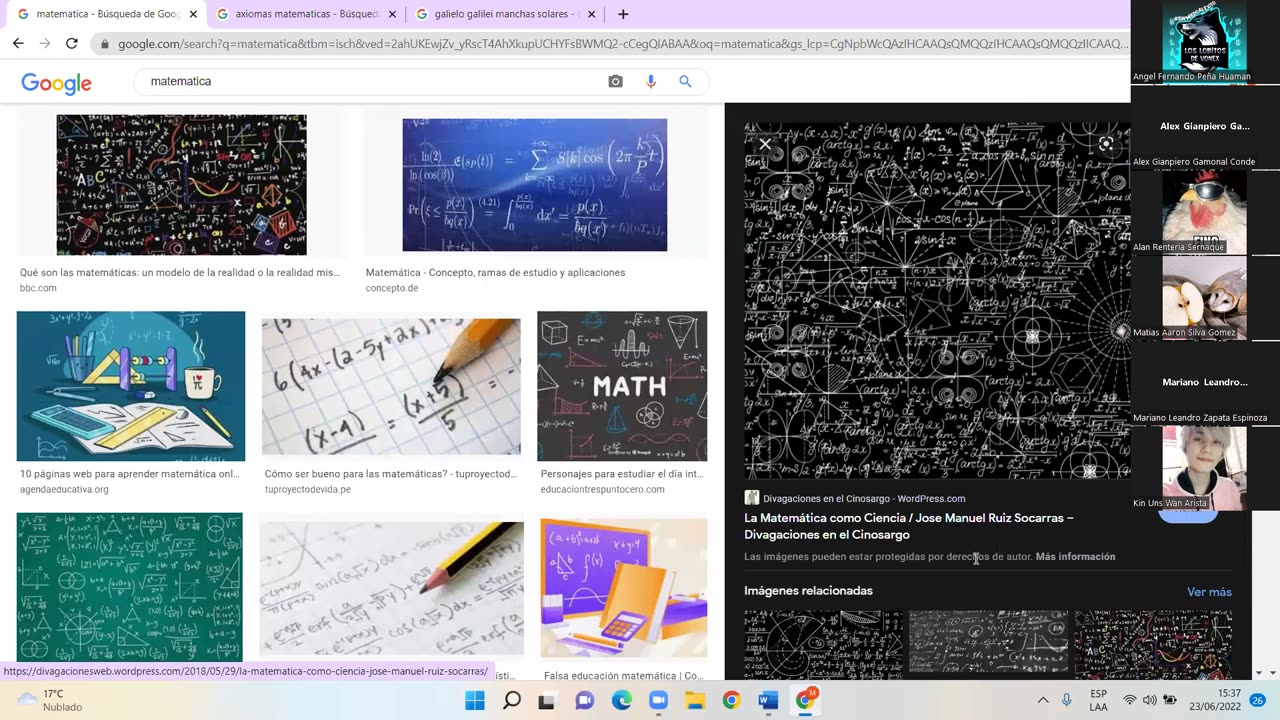1280x720 pixels.
Task: Switch to the 'axiomas matematicas' tab
Action: pyautogui.click(x=306, y=14)
